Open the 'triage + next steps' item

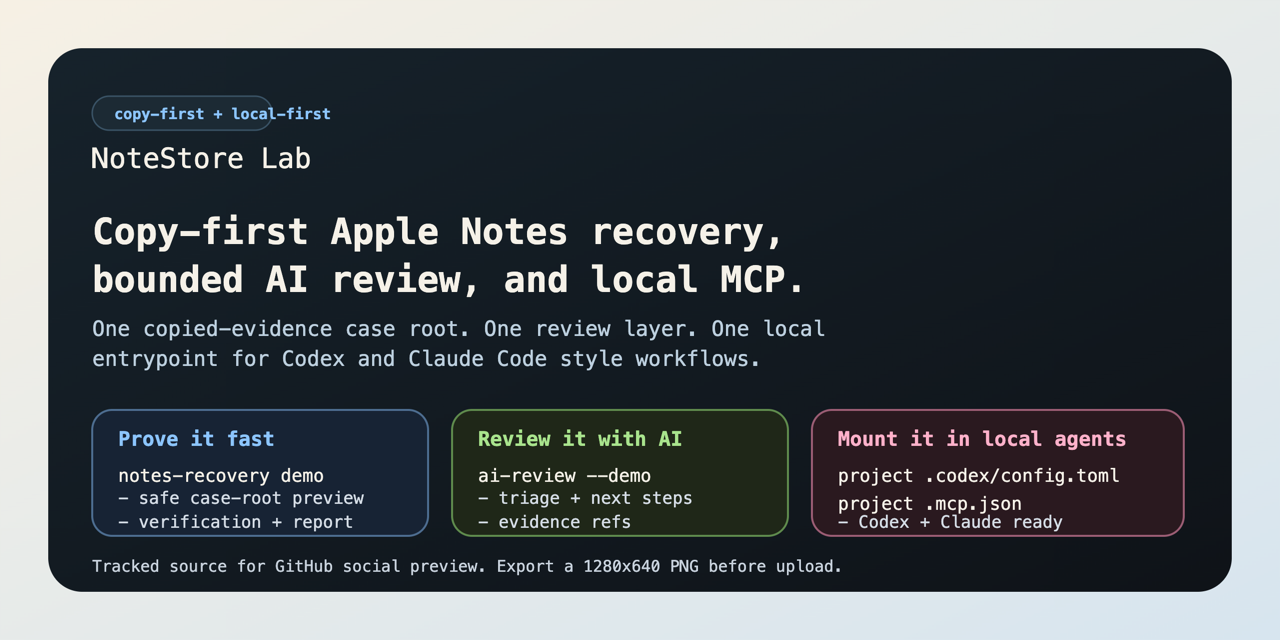[x=585, y=499]
